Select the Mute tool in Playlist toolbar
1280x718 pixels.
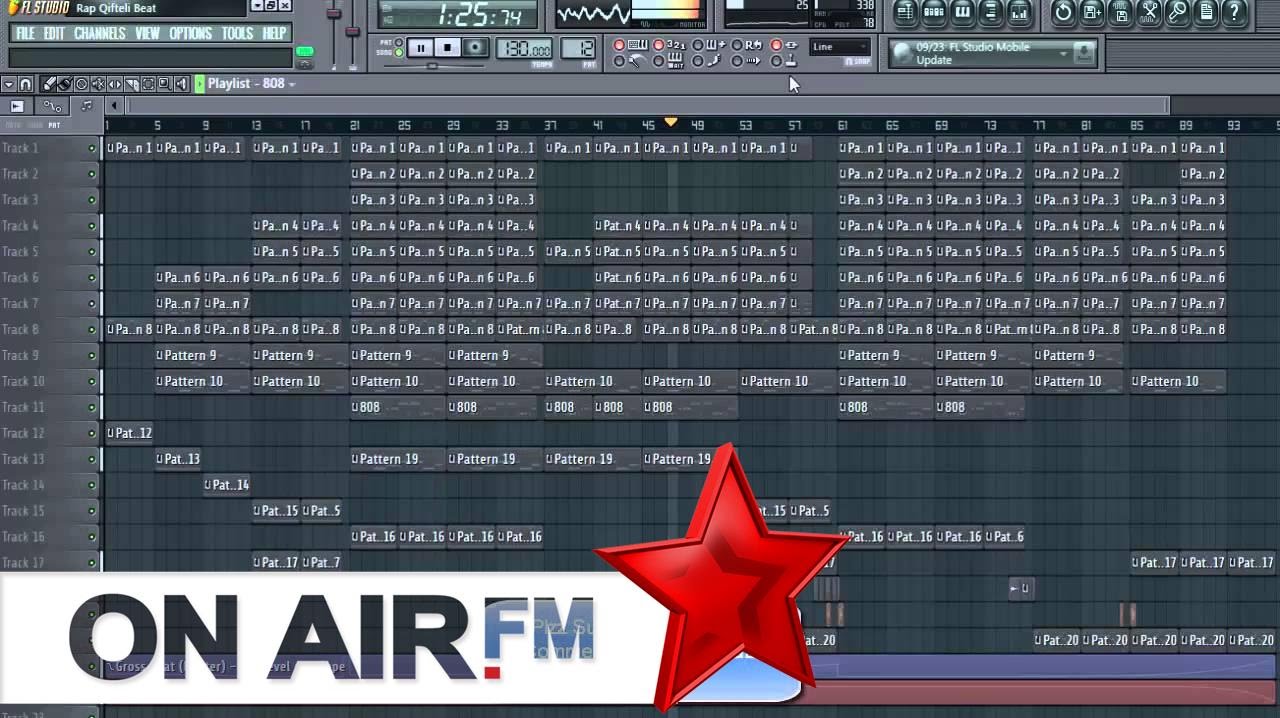coord(98,84)
